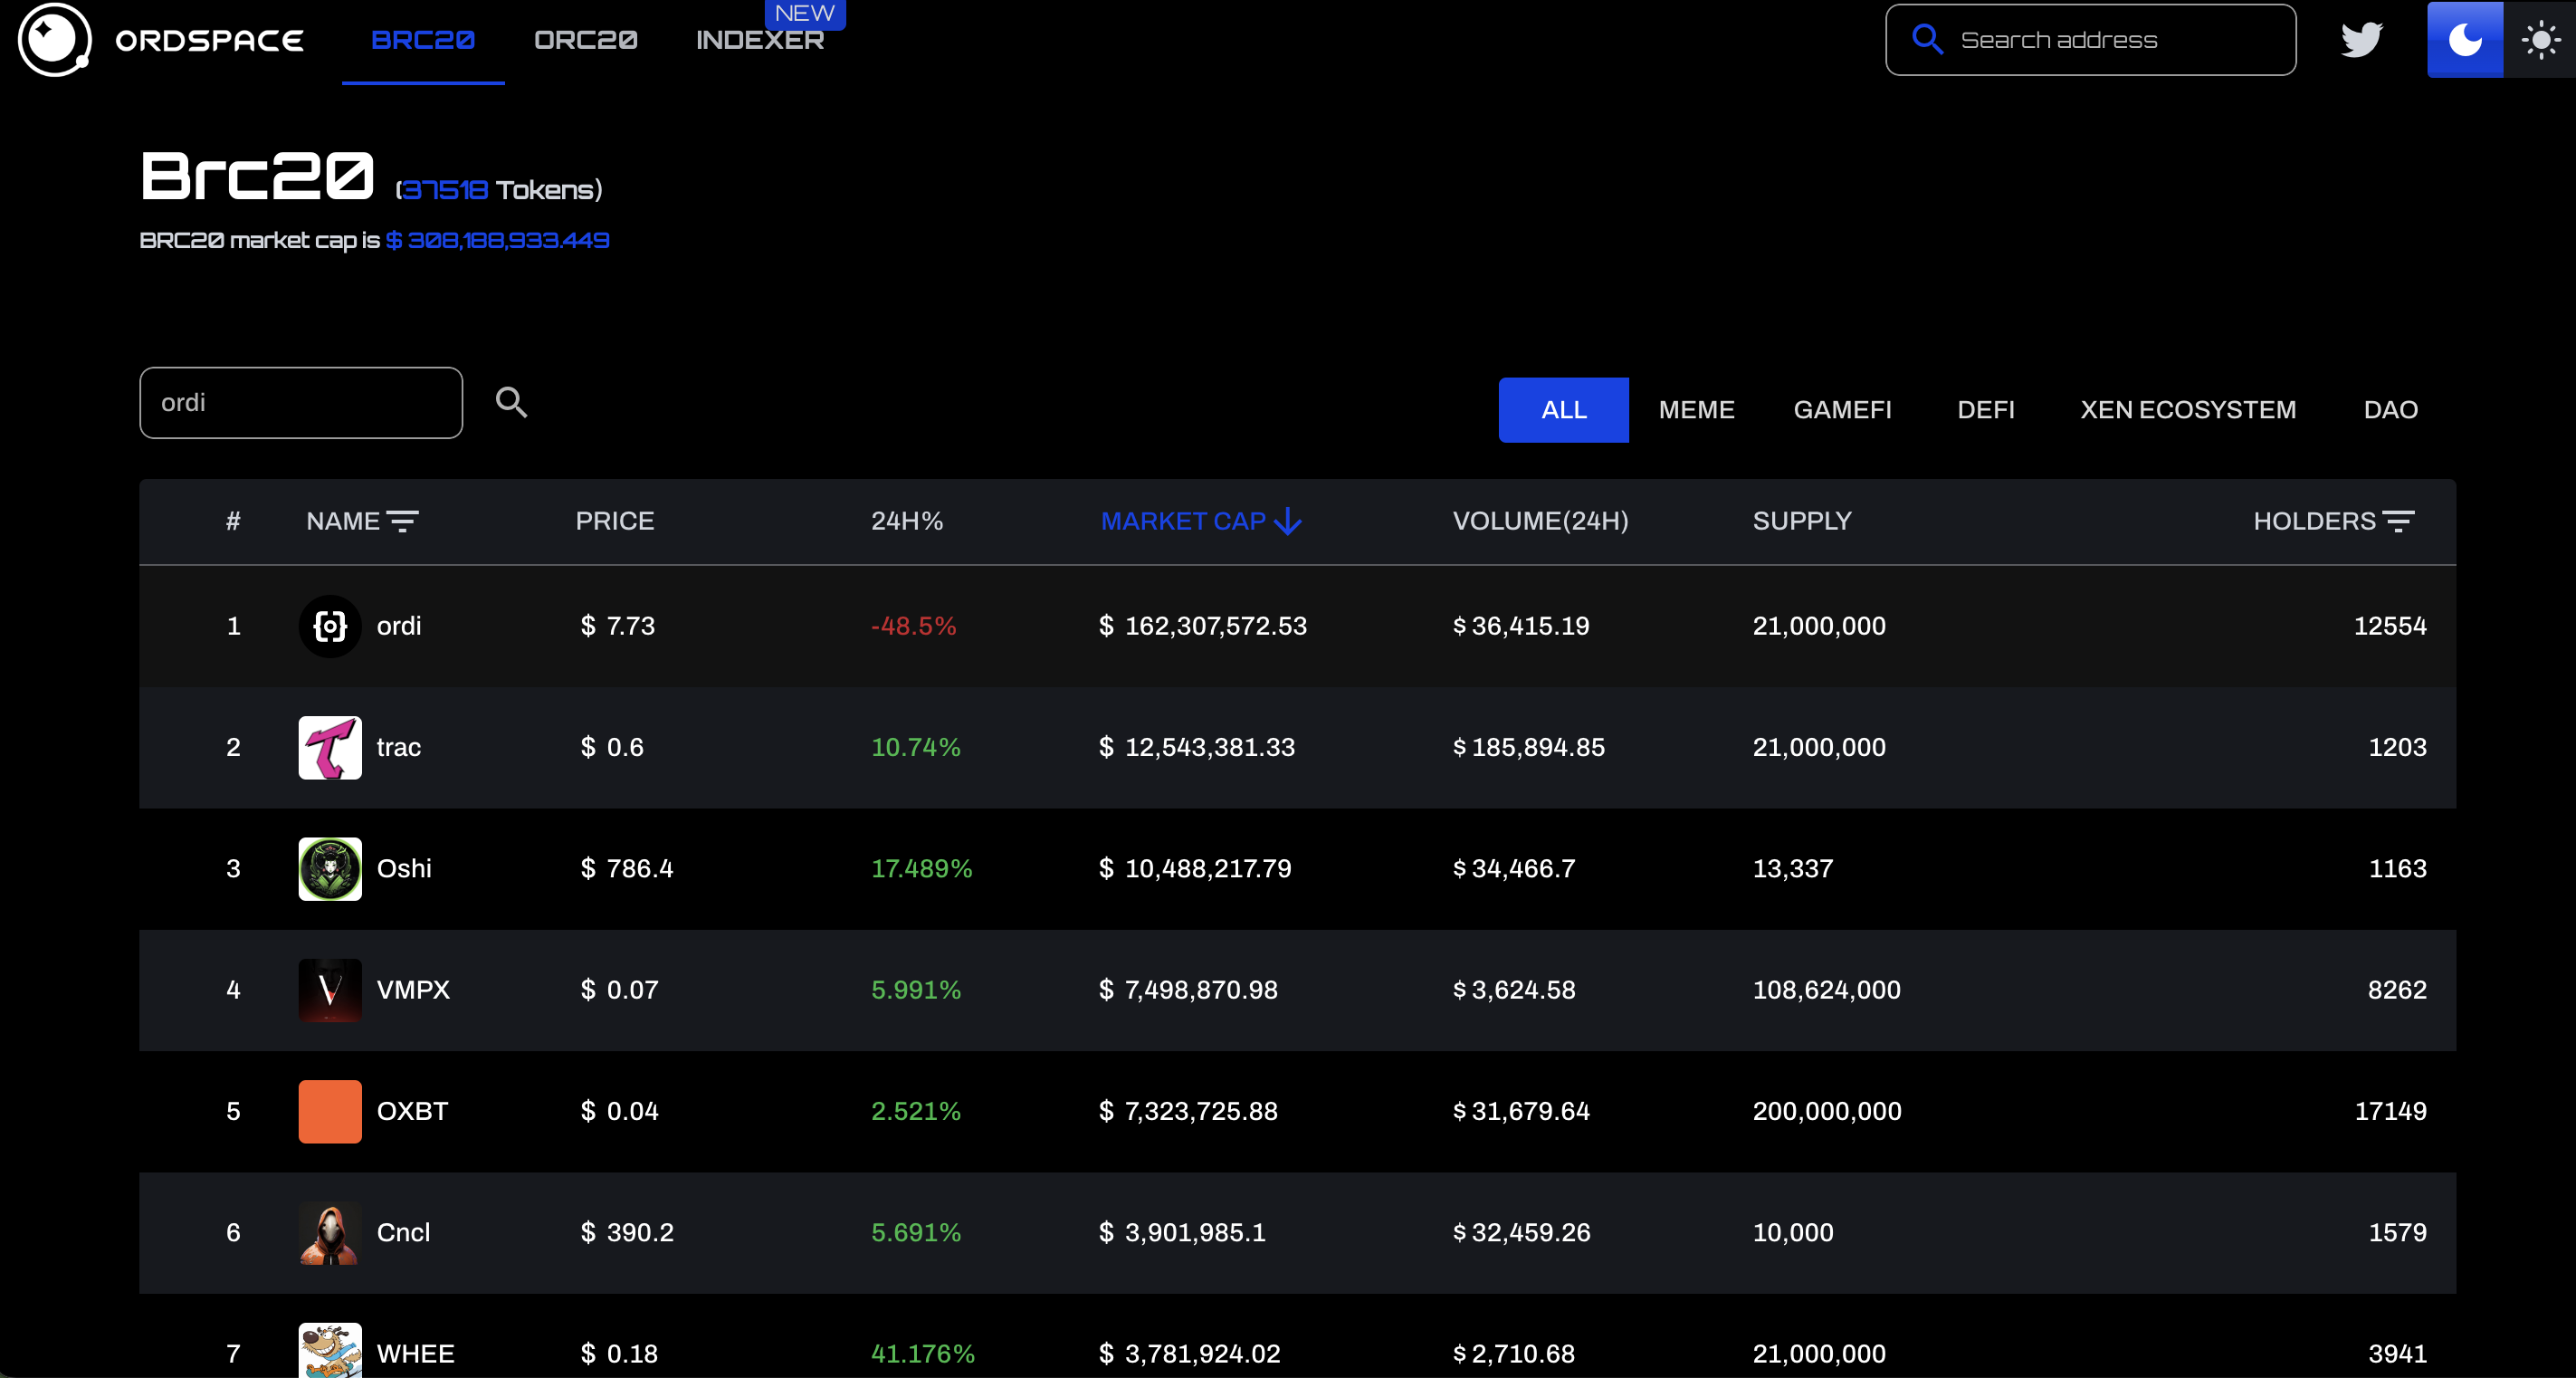Viewport: 2576px width, 1378px height.
Task: Enable dark mode with the moon button
Action: 2465,40
